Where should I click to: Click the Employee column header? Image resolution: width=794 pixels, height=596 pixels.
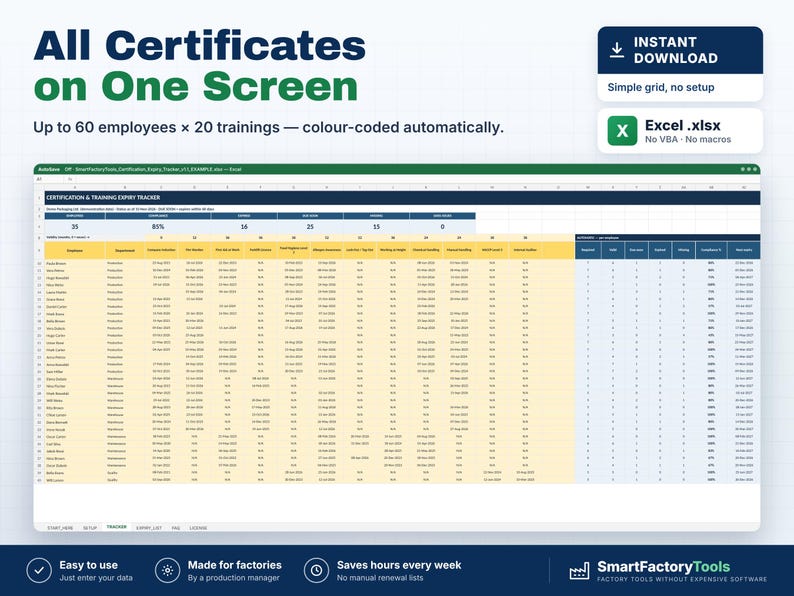75,250
